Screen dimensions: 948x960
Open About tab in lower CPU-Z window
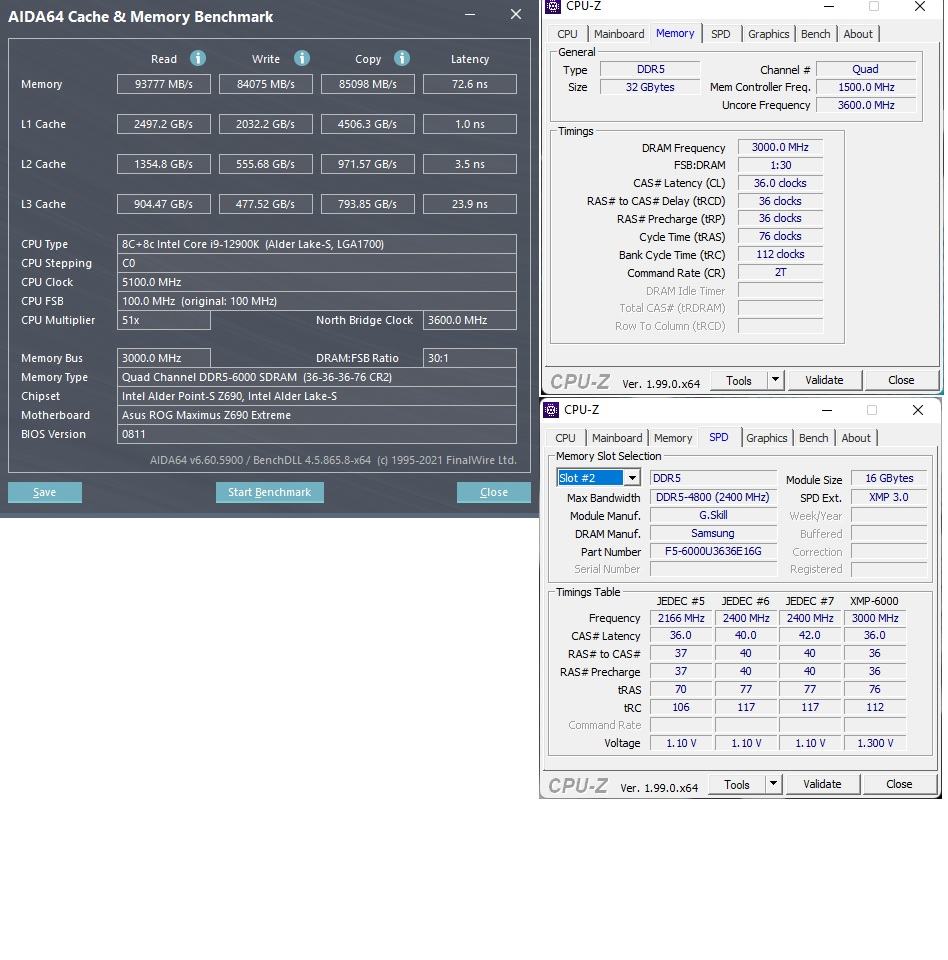point(856,438)
